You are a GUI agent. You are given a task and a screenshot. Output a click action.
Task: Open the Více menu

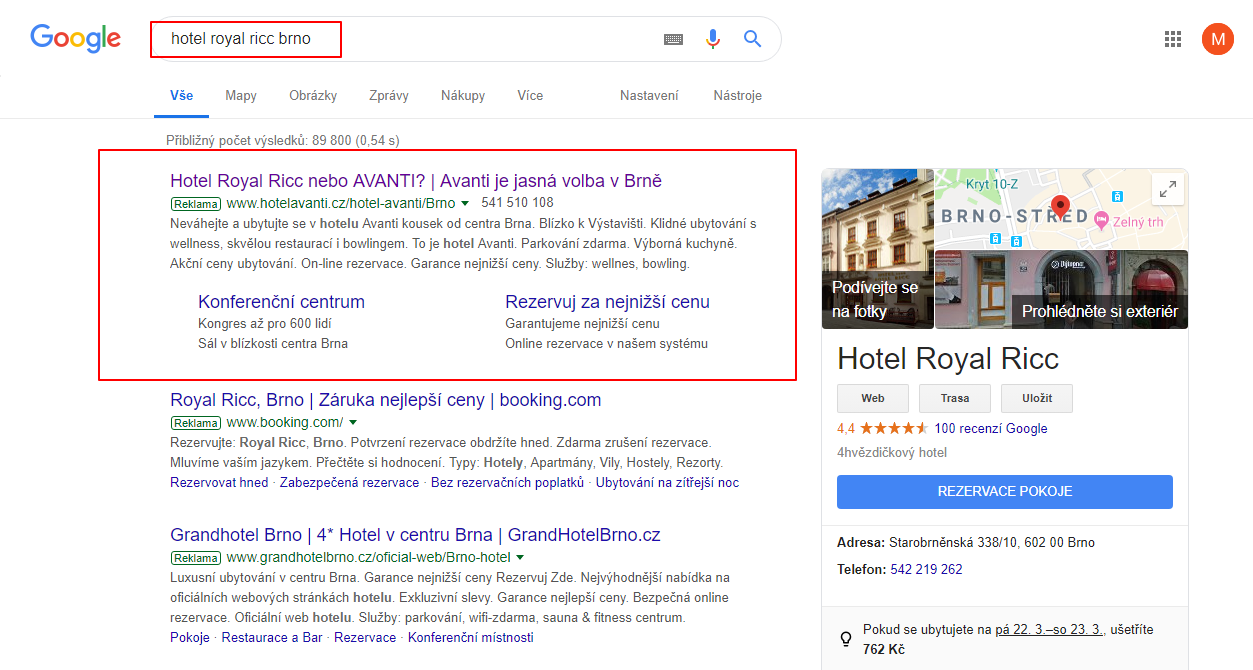point(530,96)
